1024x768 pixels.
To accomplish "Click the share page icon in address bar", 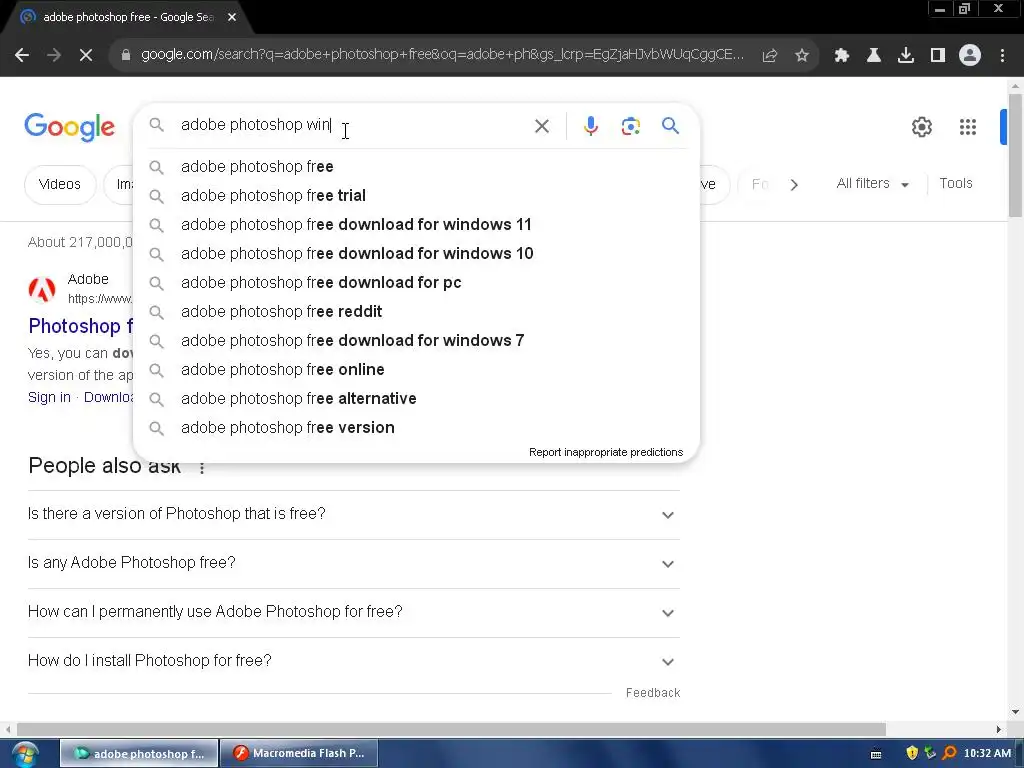I will pos(770,56).
